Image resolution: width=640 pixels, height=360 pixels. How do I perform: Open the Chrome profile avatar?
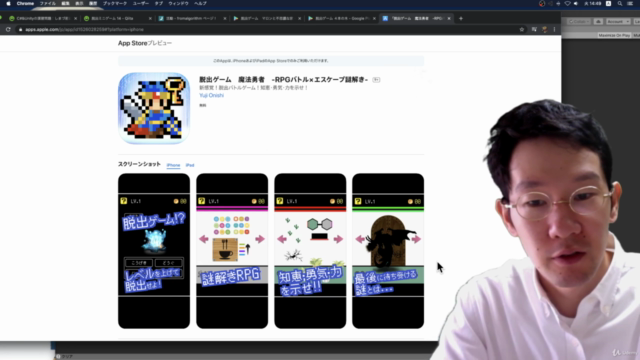tap(544, 29)
